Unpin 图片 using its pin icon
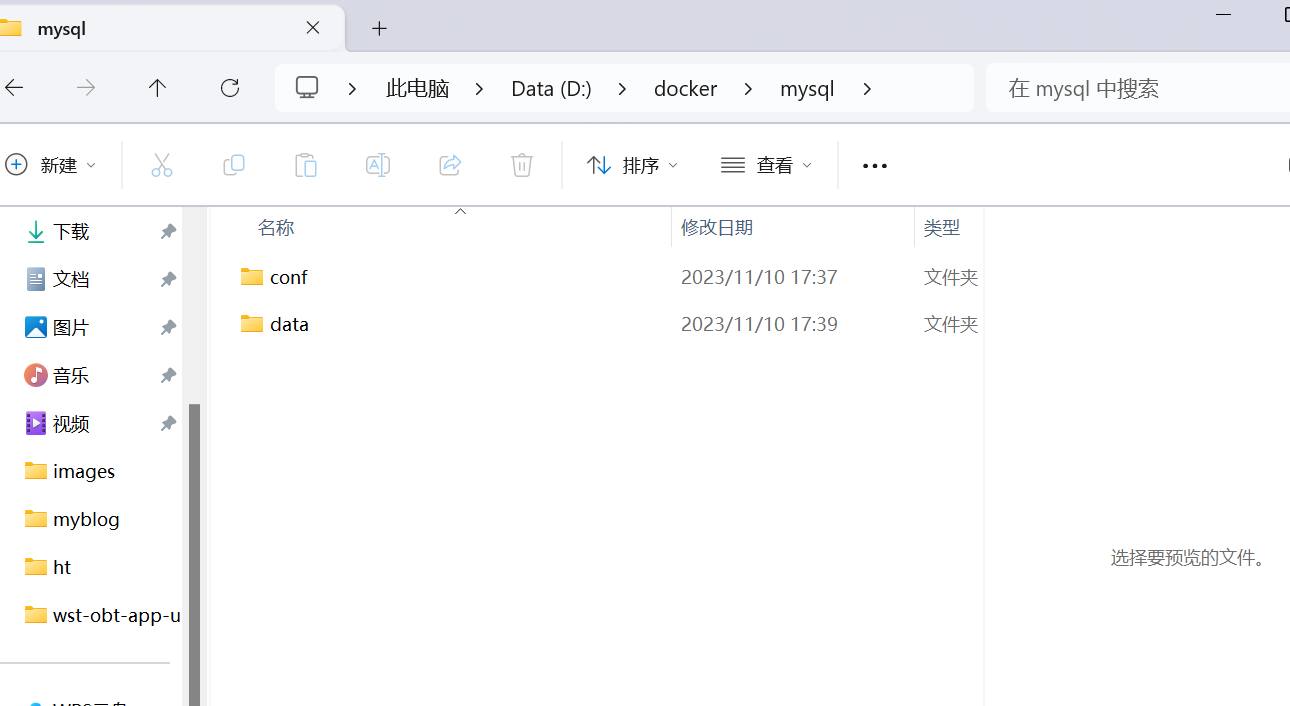Image resolution: width=1290 pixels, height=706 pixels. click(x=168, y=327)
